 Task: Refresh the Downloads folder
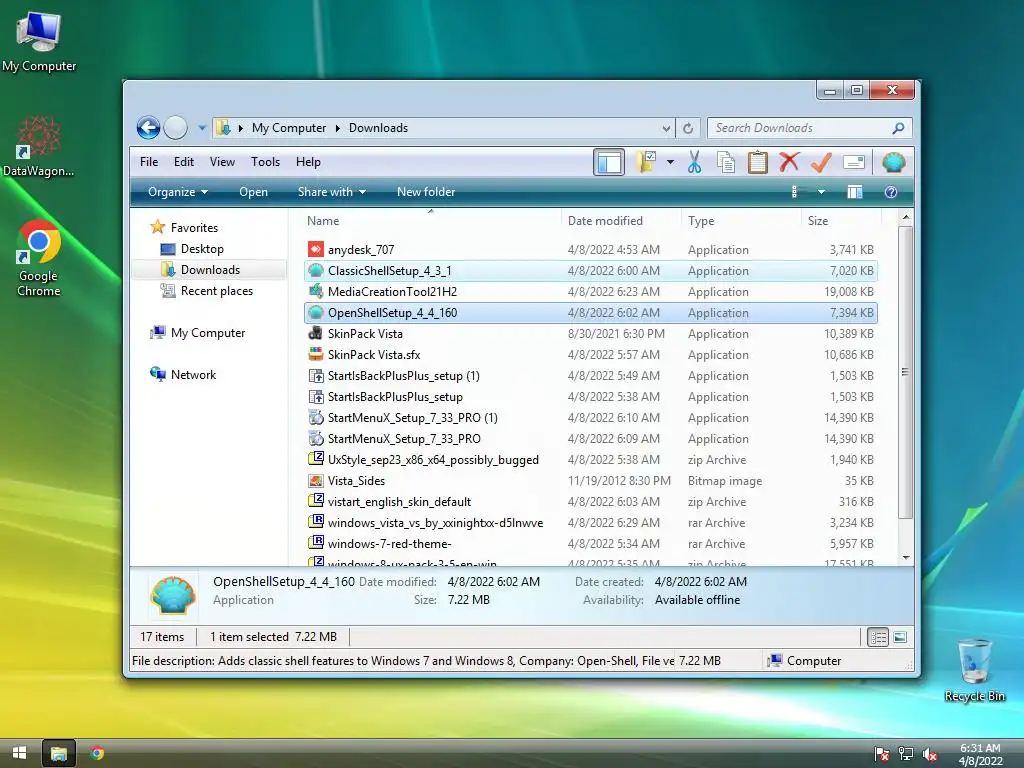(688, 129)
